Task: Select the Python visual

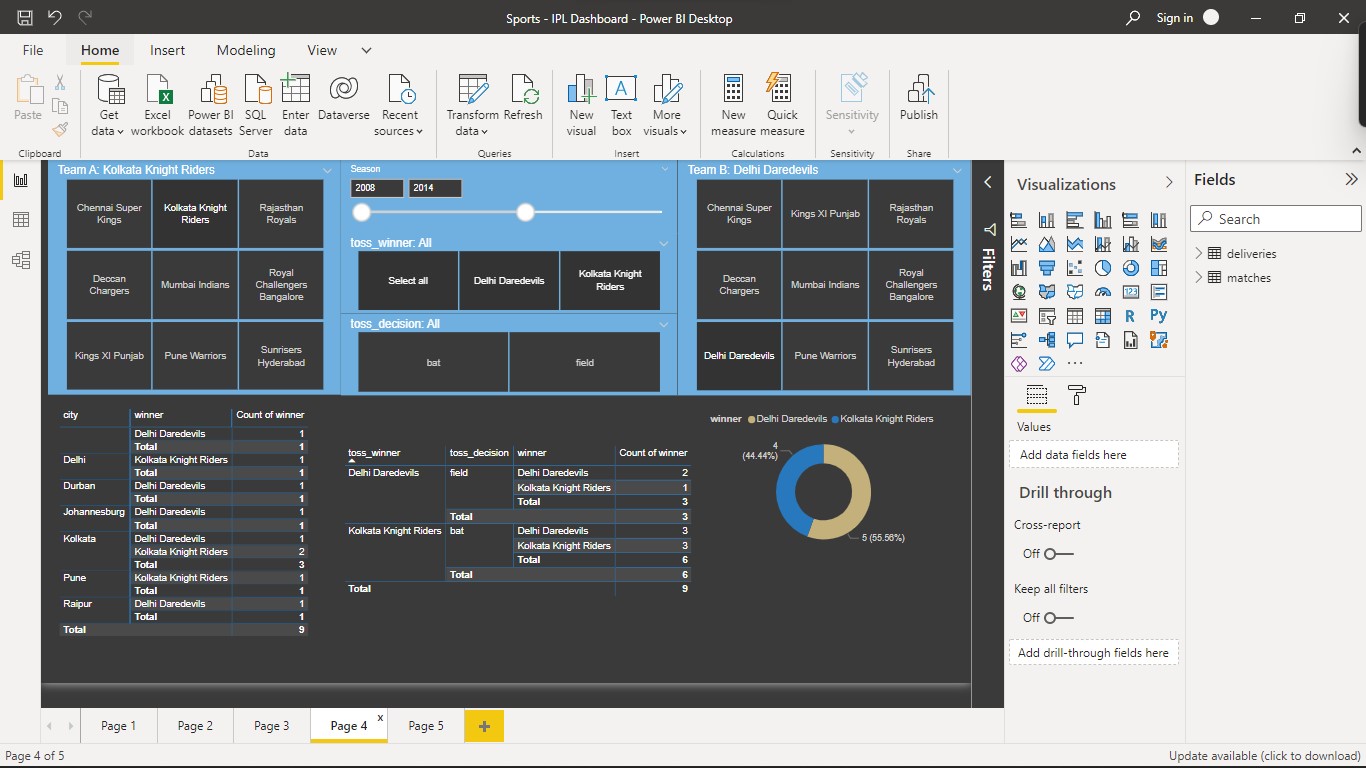Action: [x=1159, y=316]
